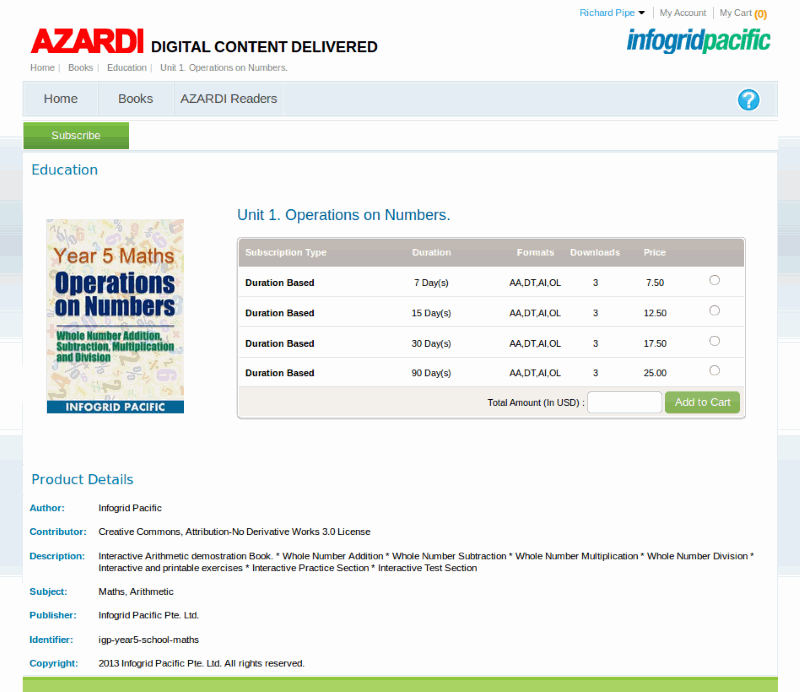This screenshot has height=692, width=800.
Task: Click the Total Amount (In USD) label
Action: pyautogui.click(x=536, y=403)
